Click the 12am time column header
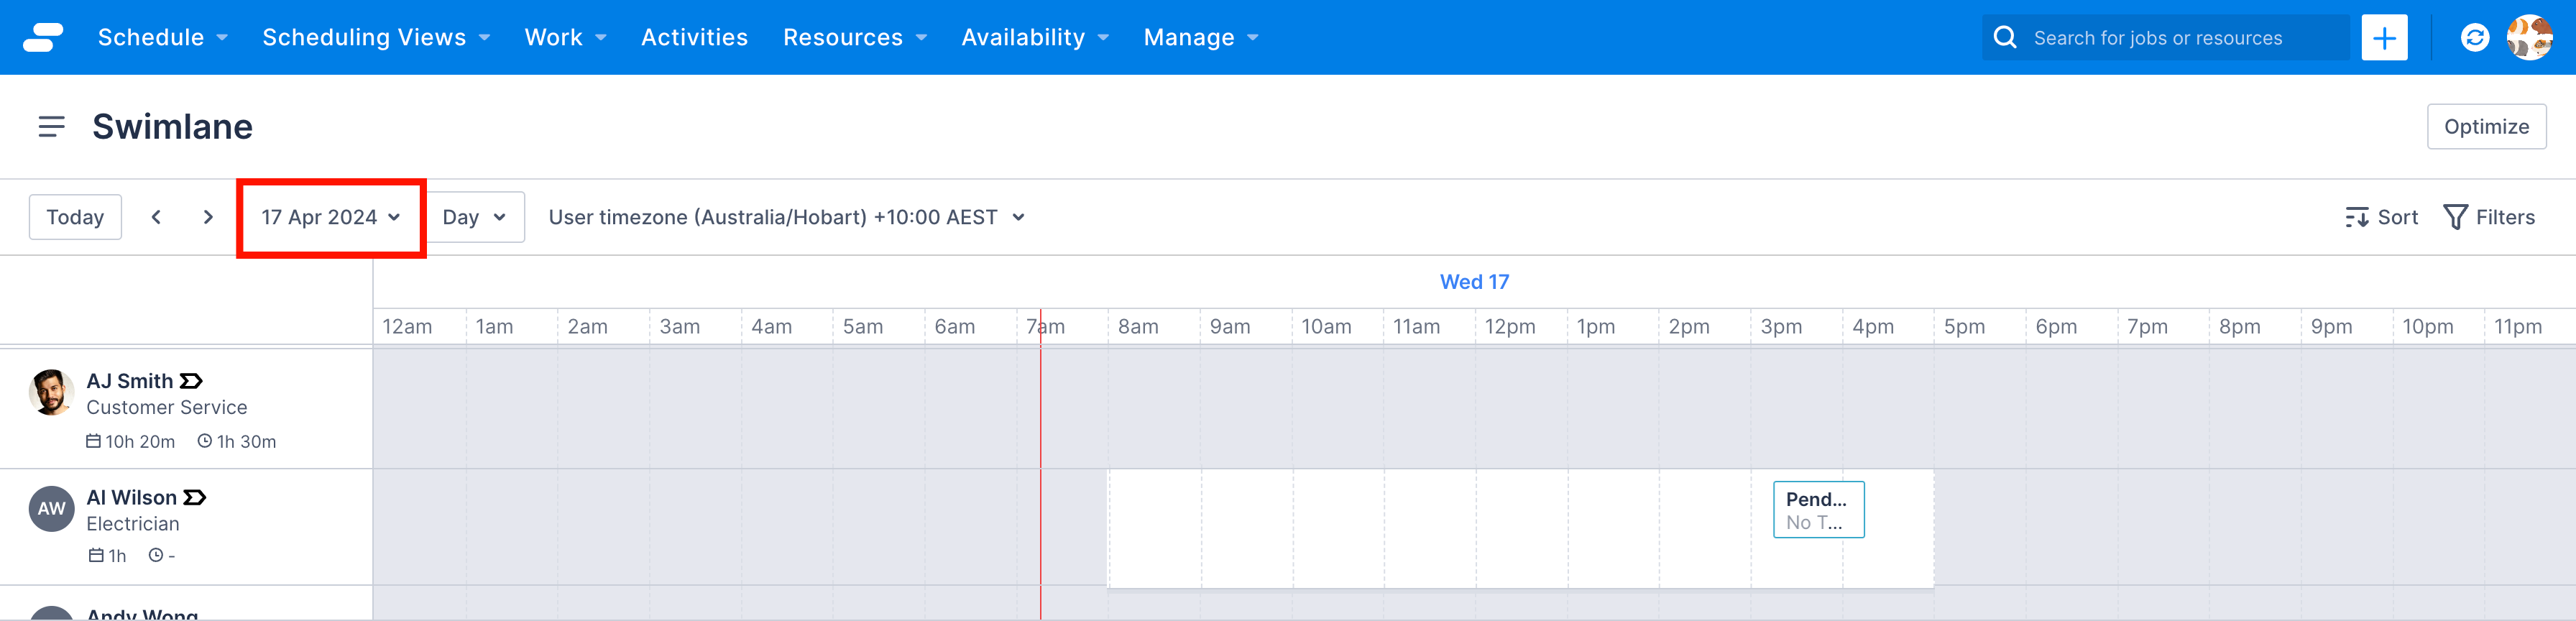Viewport: 2576px width, 621px height. point(407,327)
